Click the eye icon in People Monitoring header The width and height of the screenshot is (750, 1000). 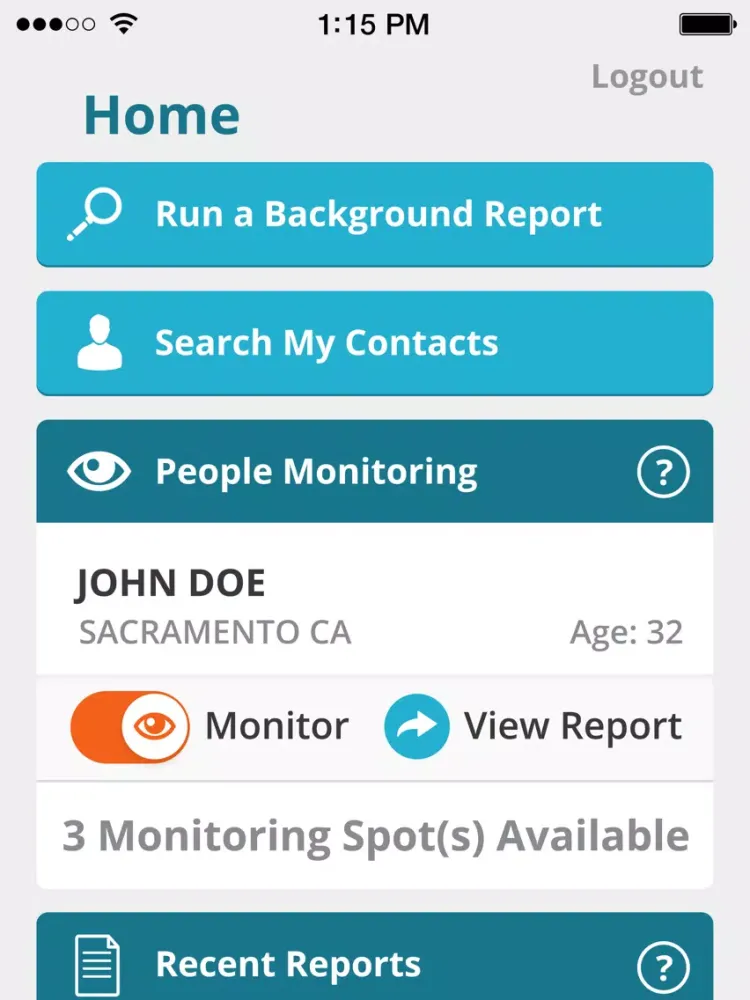pos(99,471)
